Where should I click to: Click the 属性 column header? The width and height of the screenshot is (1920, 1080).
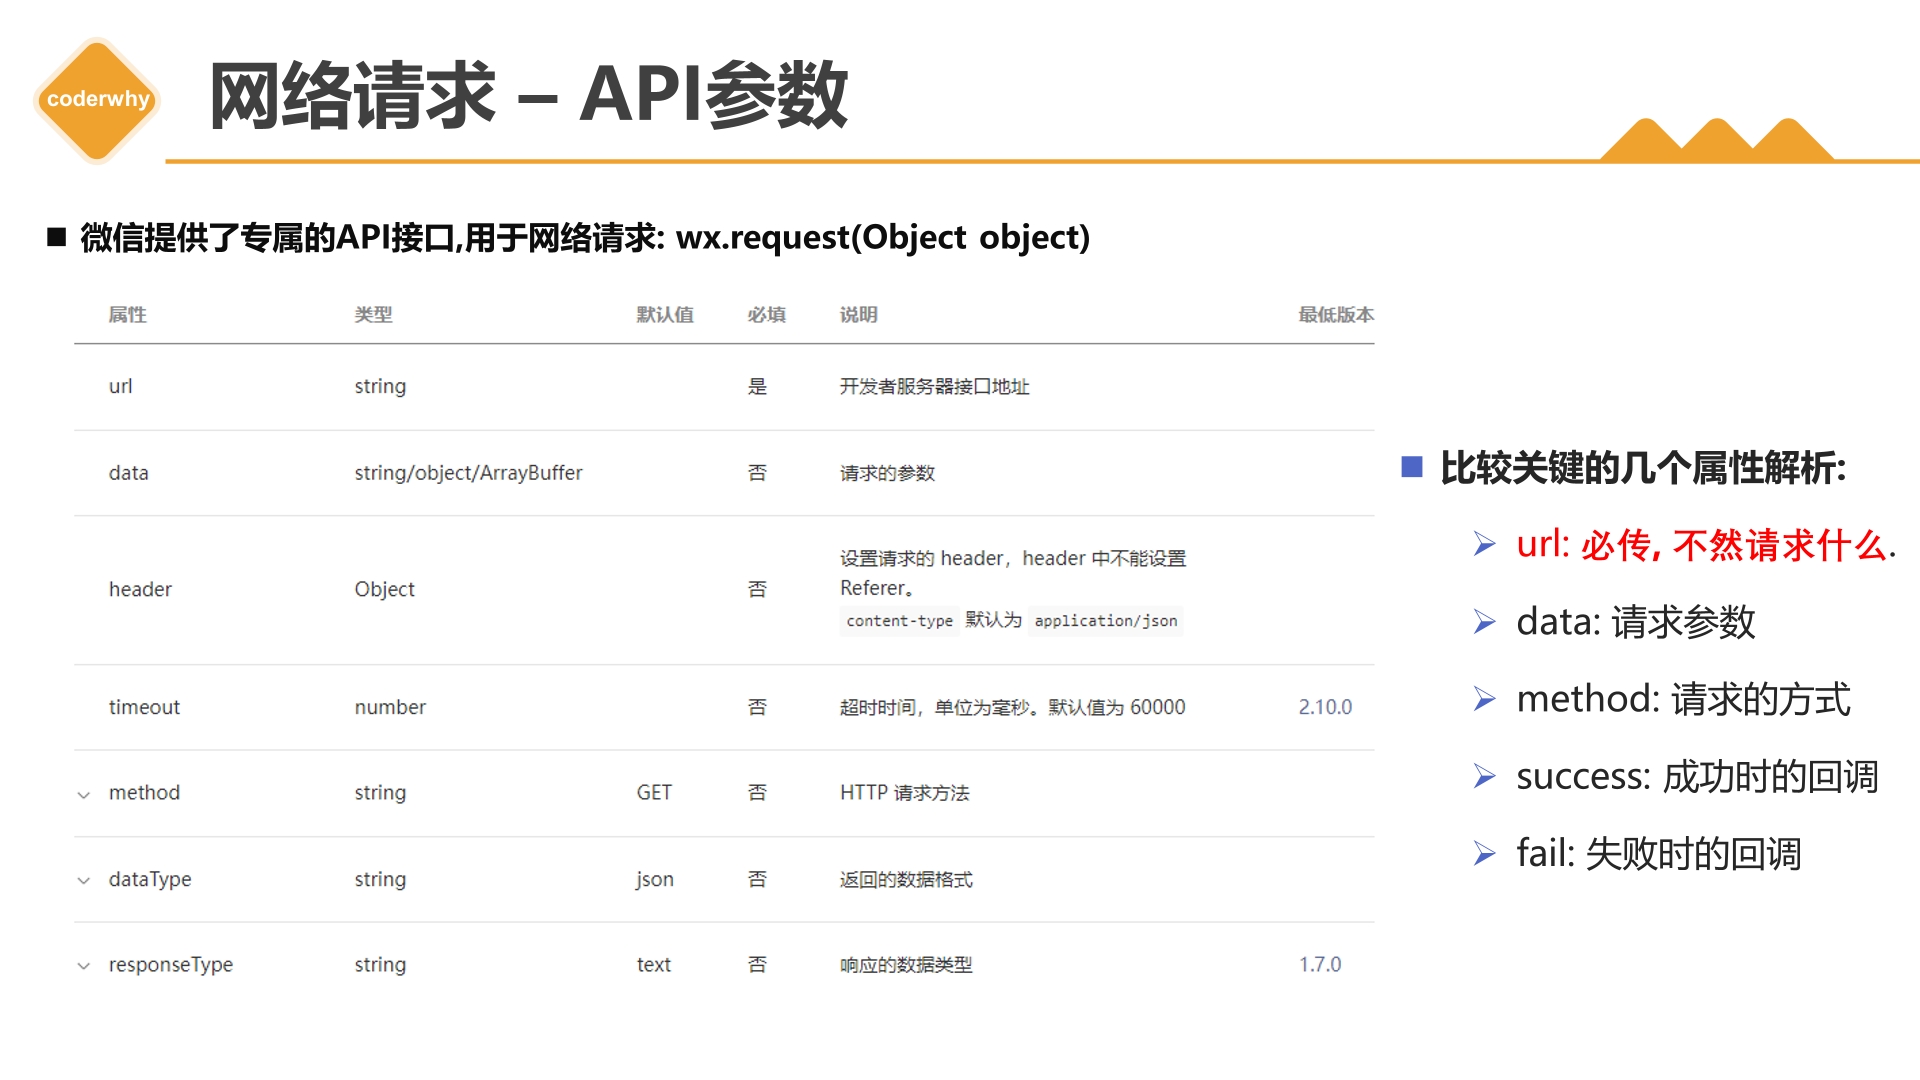(127, 315)
